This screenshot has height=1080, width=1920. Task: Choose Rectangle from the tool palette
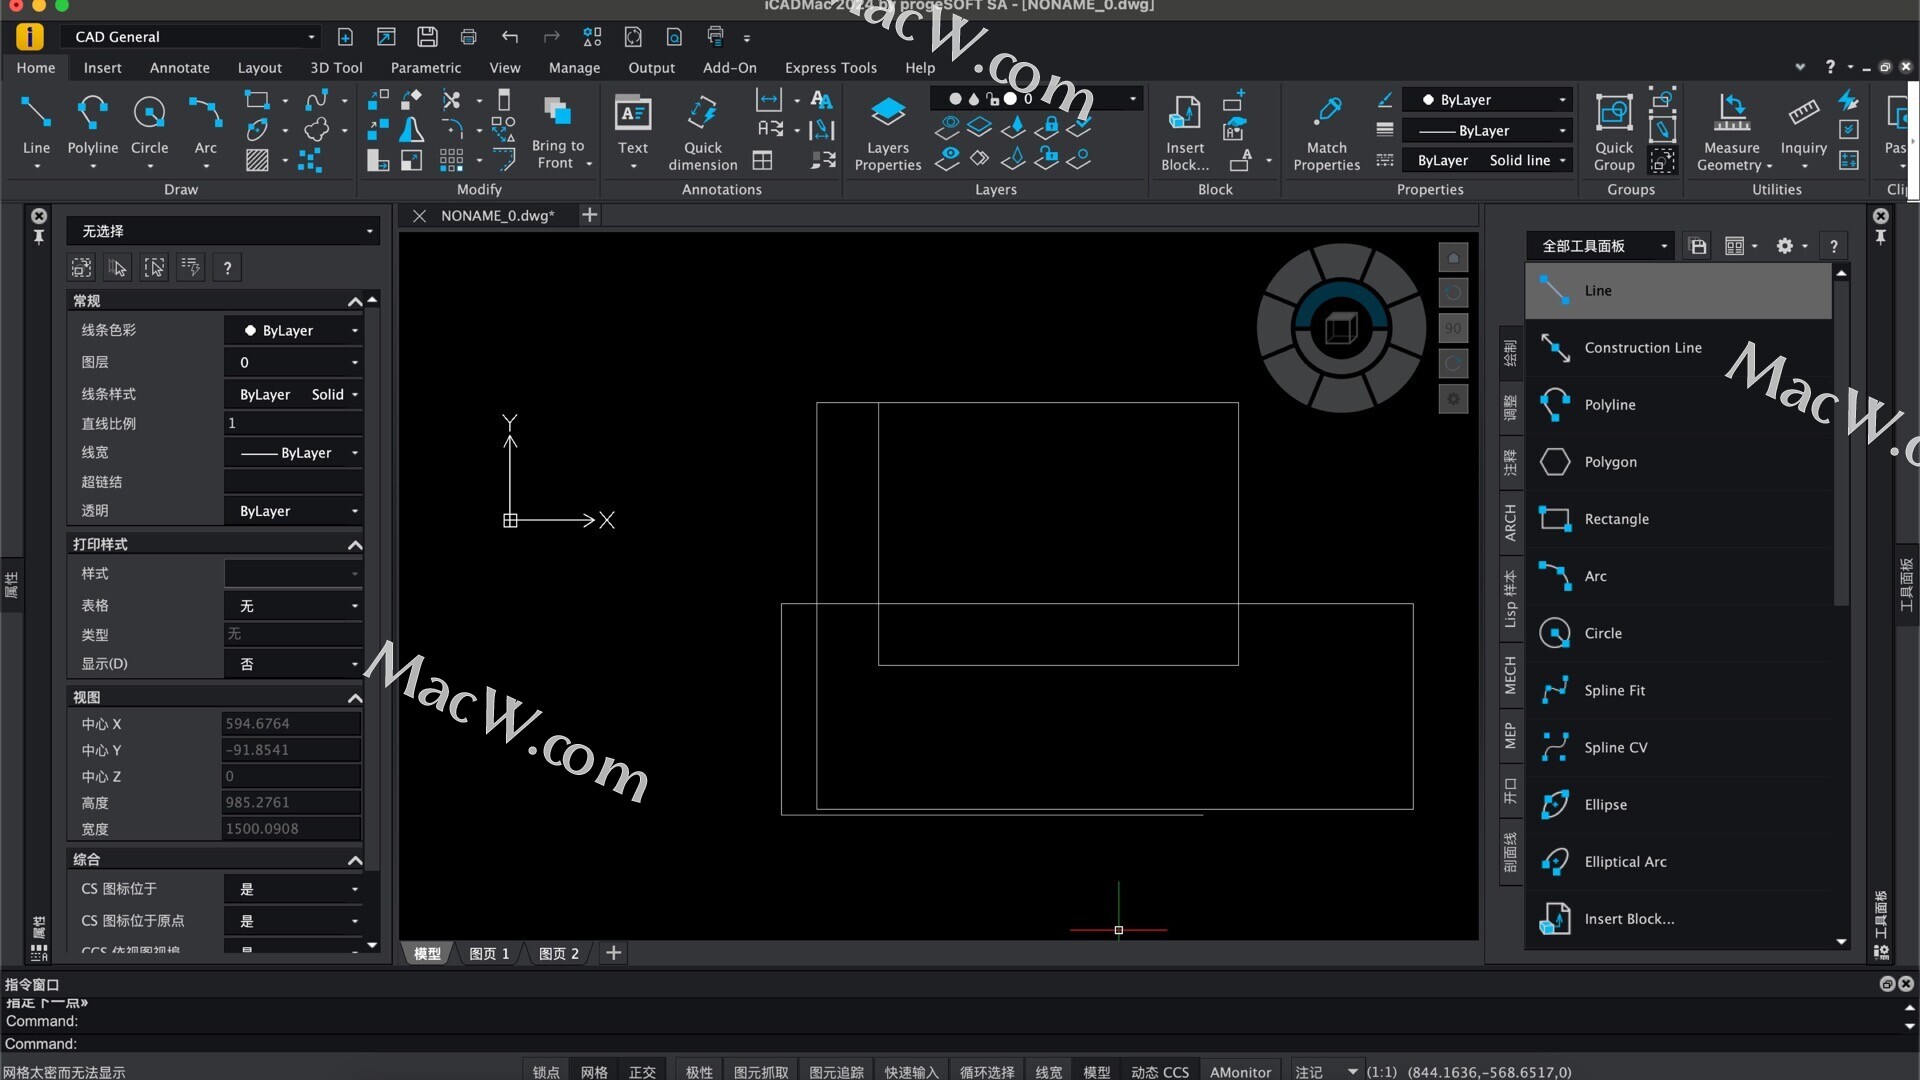pyautogui.click(x=1616, y=519)
